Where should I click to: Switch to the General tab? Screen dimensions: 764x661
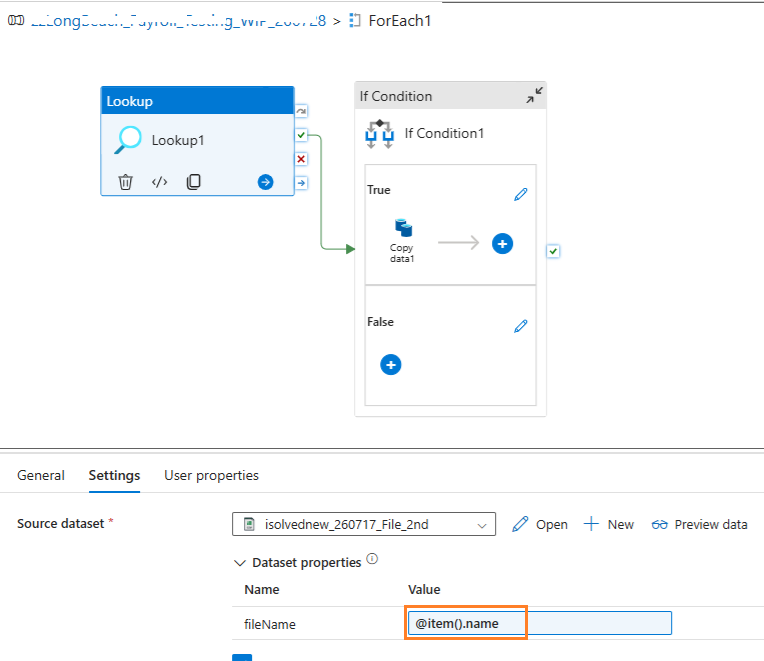pos(41,475)
